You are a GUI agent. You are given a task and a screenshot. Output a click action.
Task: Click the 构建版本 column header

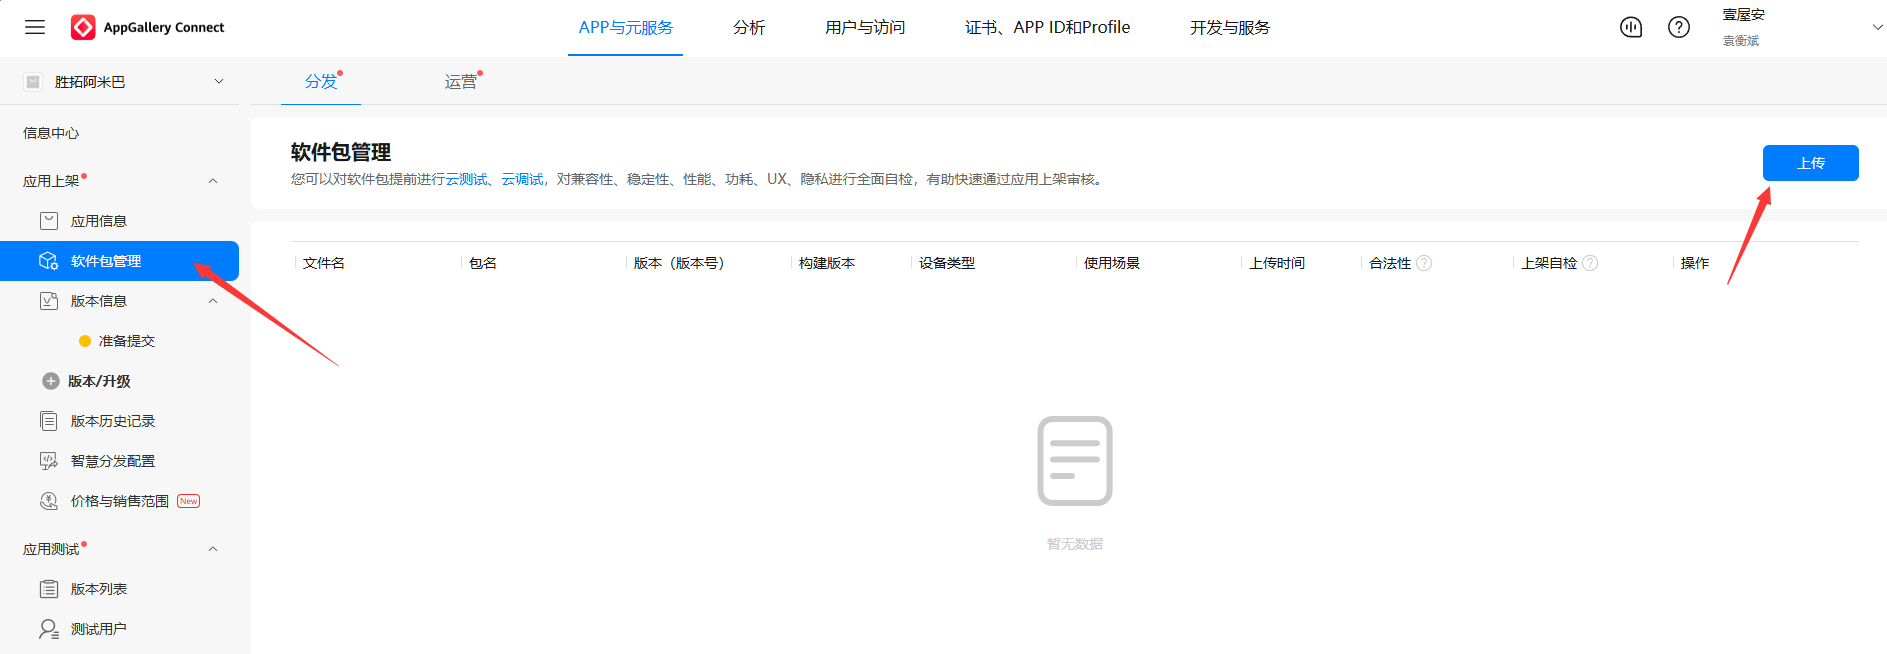tap(827, 263)
